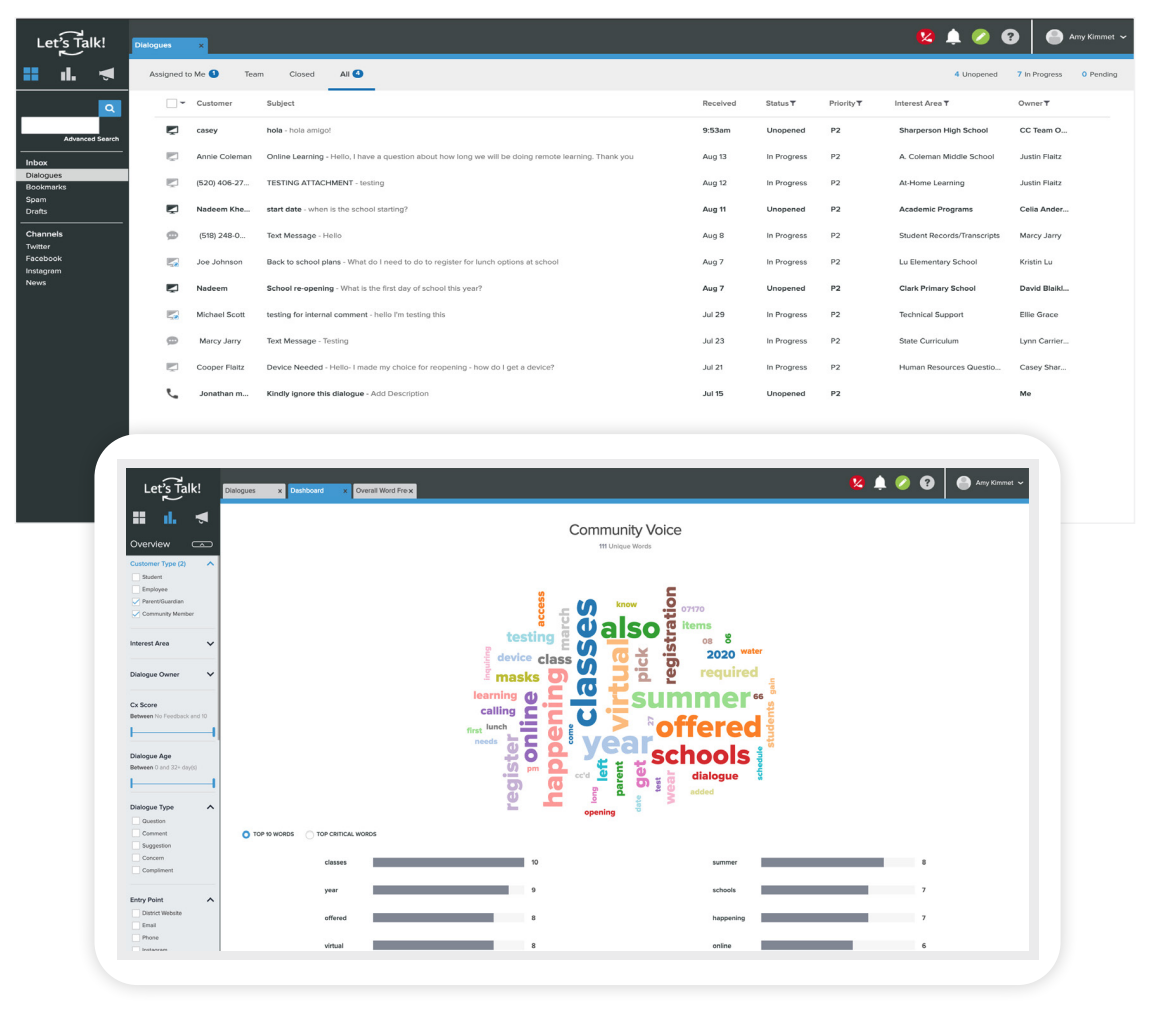Uncheck the Parent/Guardian customer type filter
Screen dimensions: 1150x1012
(135, 601)
